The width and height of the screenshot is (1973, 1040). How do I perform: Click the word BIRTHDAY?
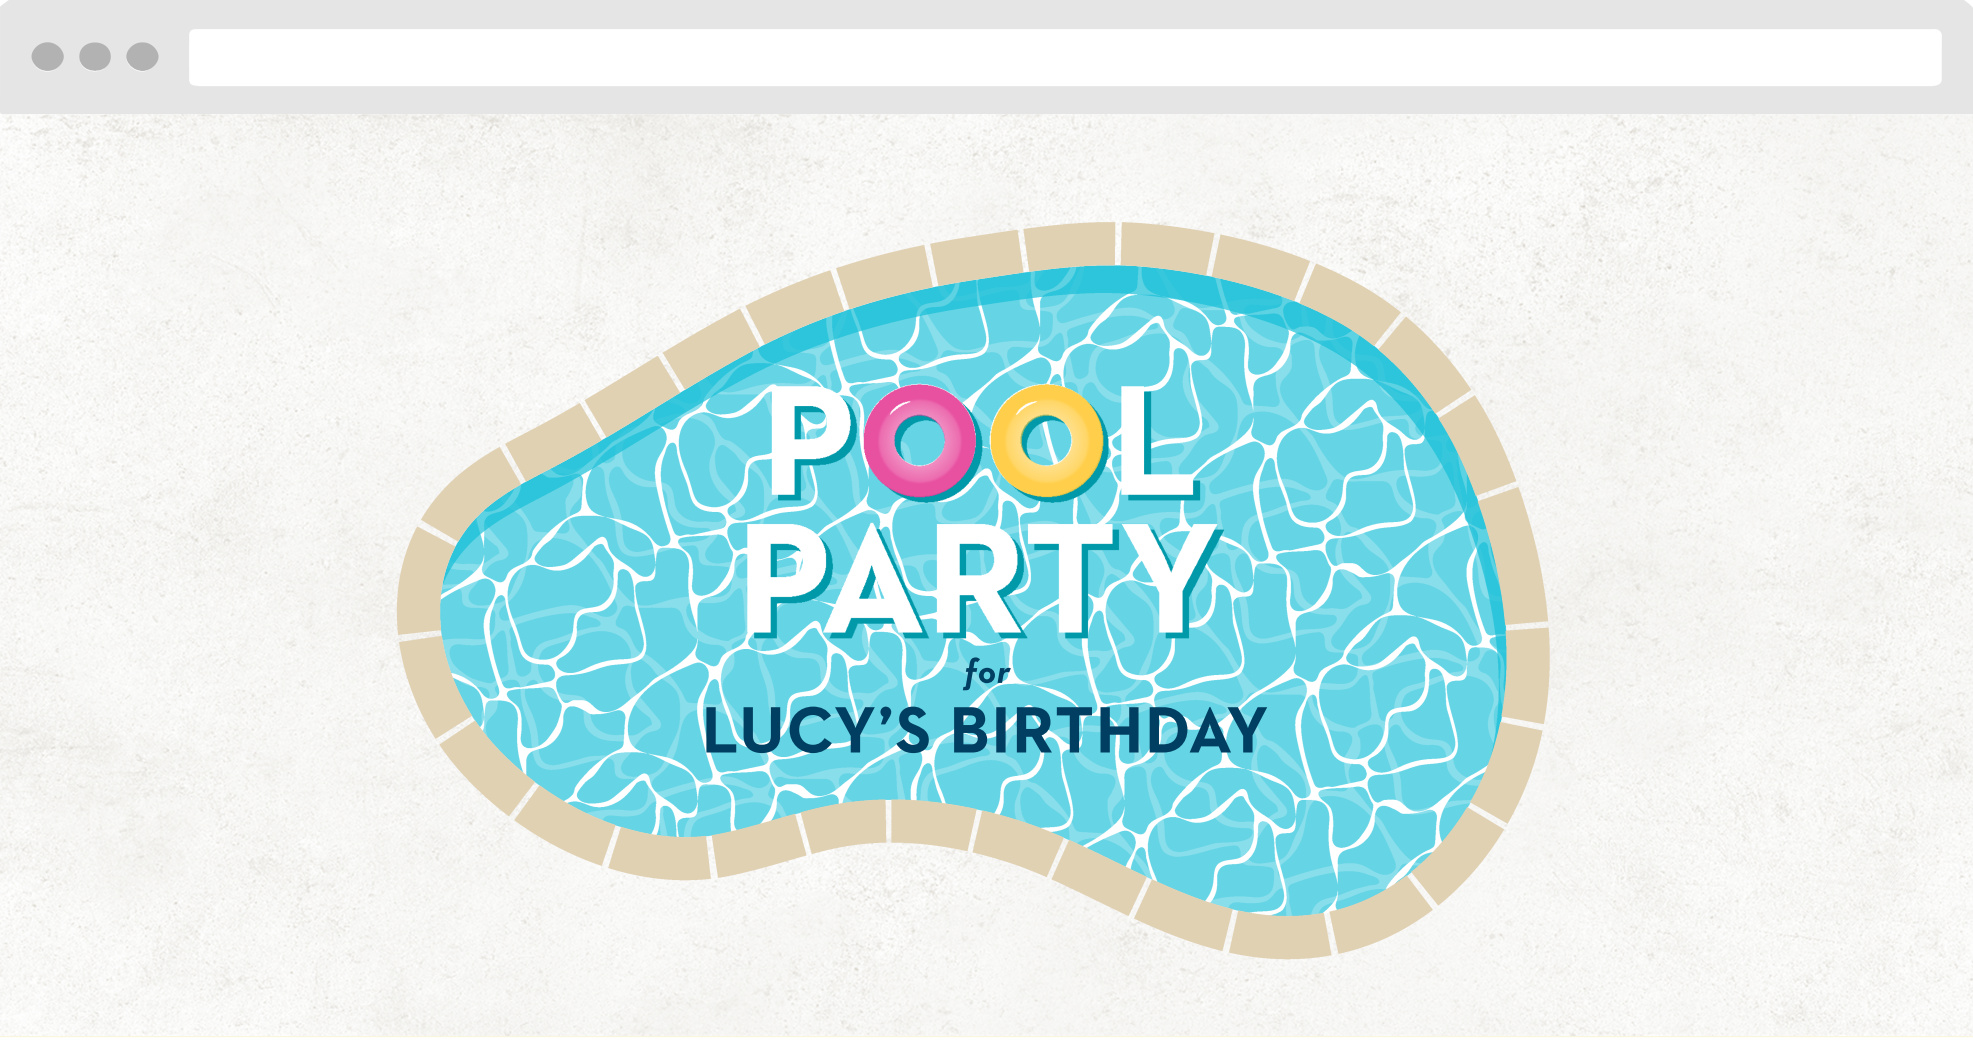1109,730
